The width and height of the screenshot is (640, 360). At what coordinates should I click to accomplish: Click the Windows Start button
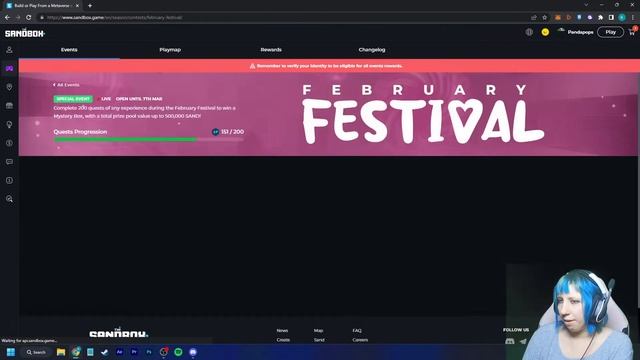[11, 352]
